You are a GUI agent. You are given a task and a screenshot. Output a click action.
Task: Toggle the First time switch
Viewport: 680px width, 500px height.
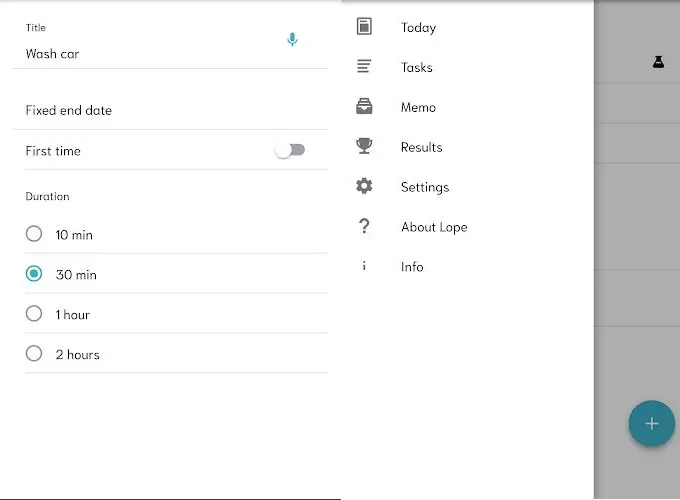click(x=290, y=150)
